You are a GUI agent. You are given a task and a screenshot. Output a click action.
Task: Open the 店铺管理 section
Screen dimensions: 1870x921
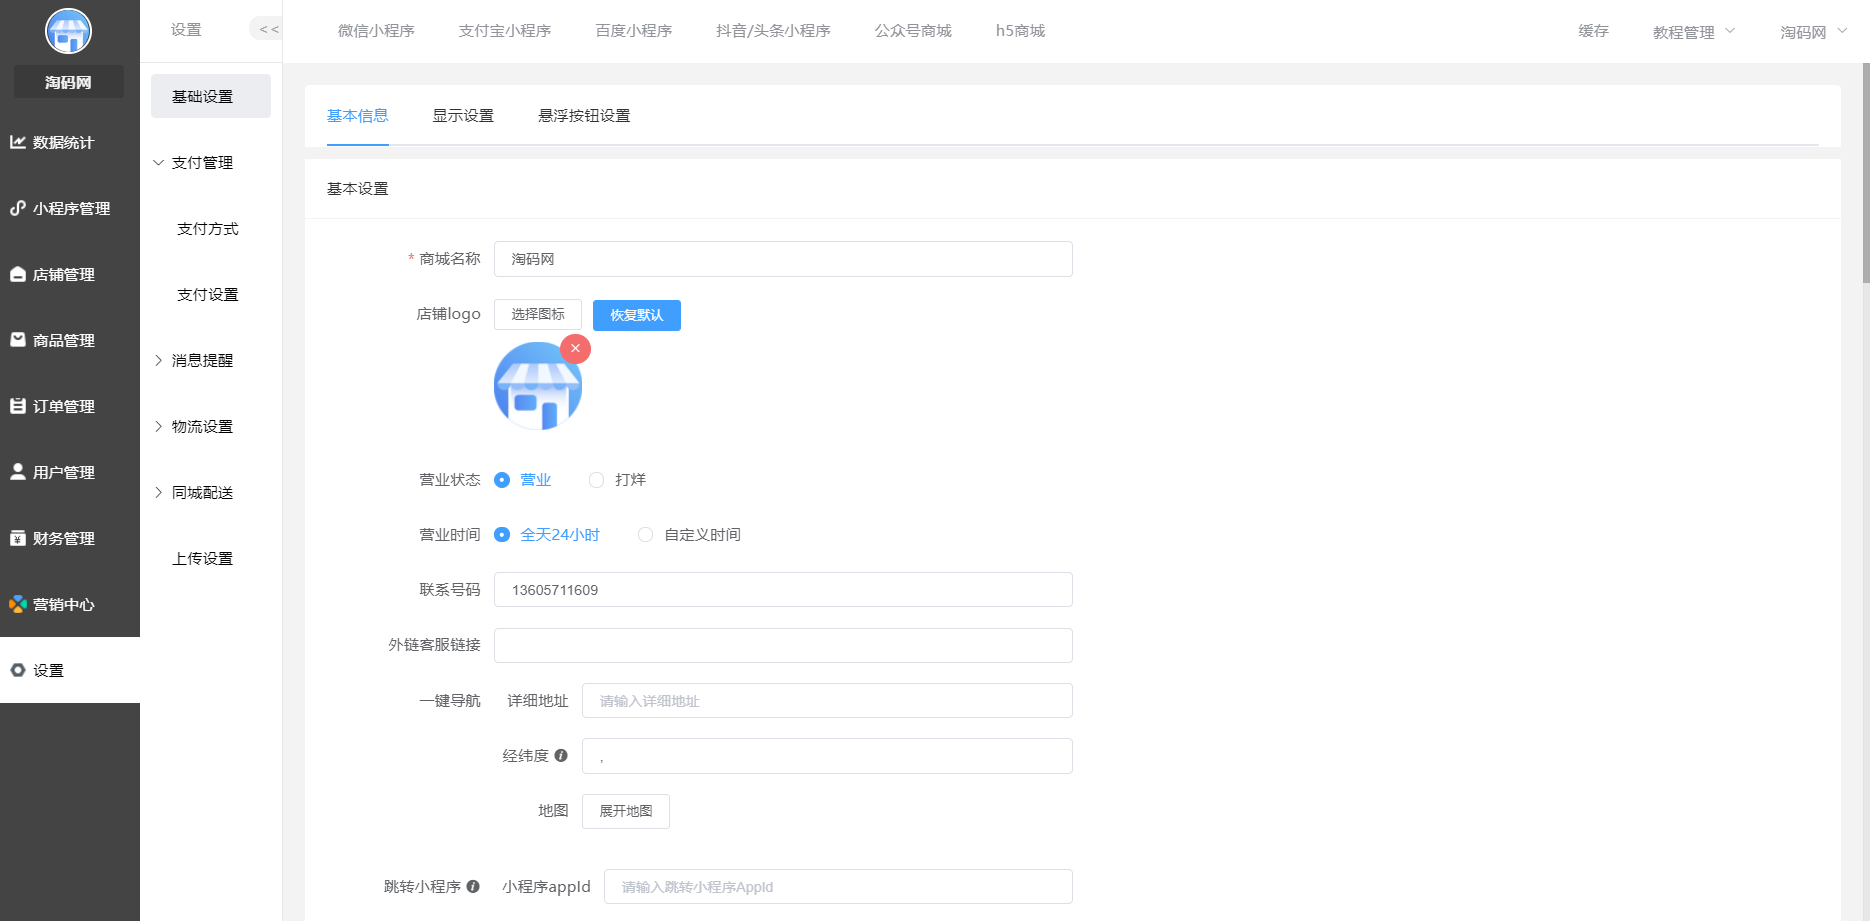(62, 274)
